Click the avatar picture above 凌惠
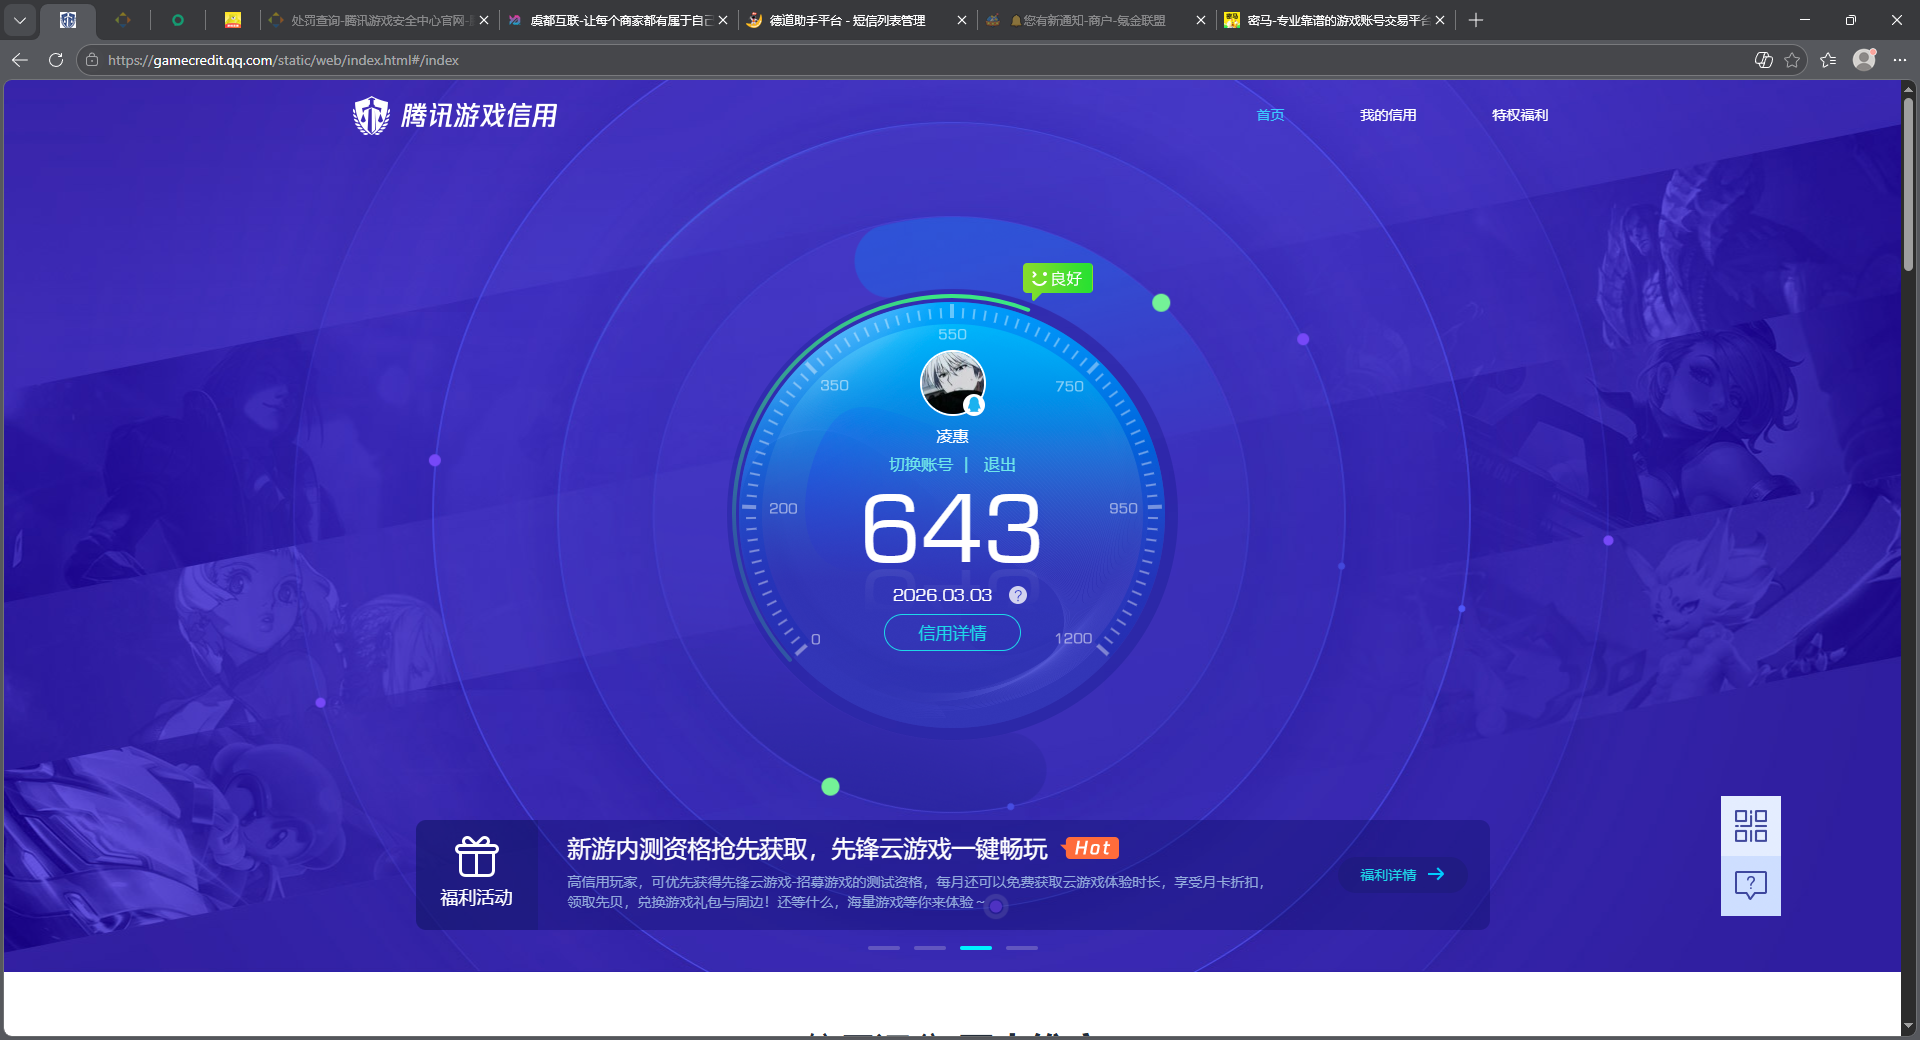This screenshot has width=1920, height=1040. [951, 383]
